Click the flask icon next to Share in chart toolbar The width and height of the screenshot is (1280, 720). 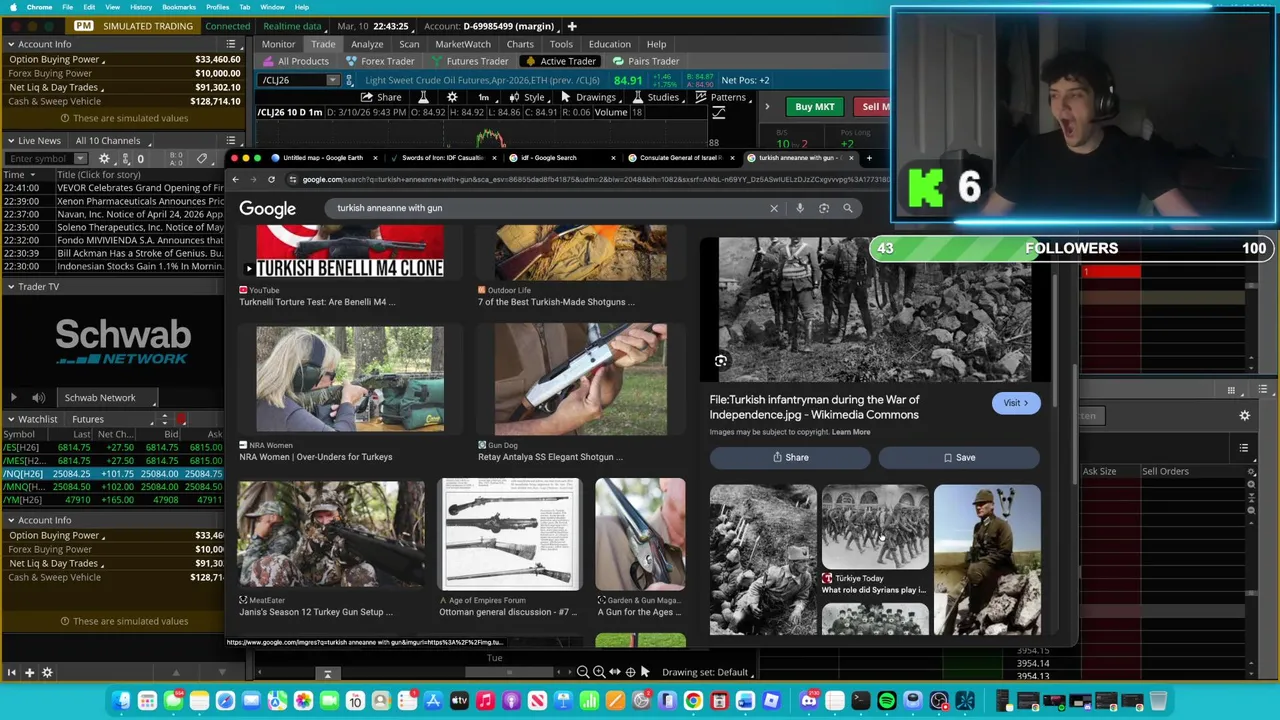coord(423,97)
